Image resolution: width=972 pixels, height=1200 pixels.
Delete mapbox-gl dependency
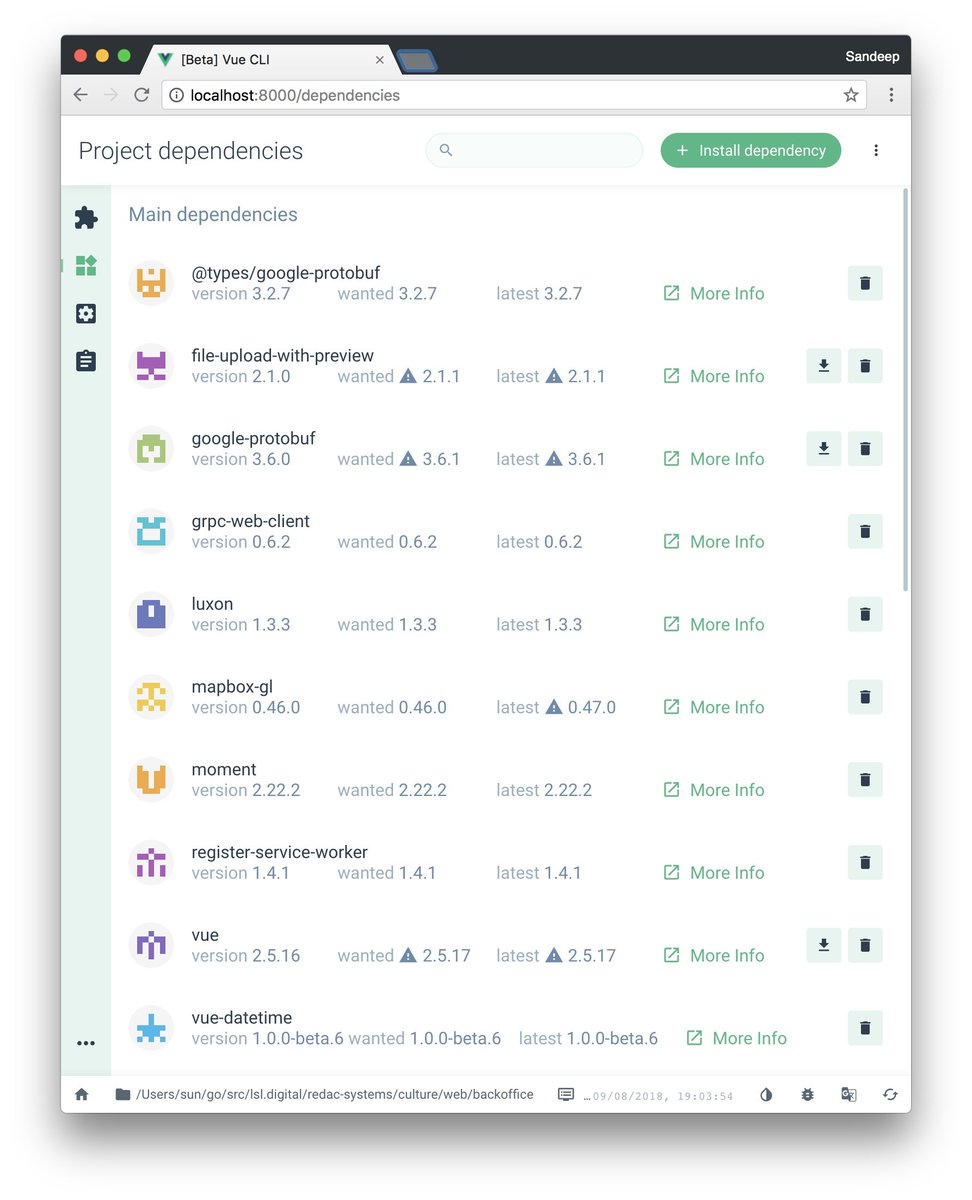(865, 697)
